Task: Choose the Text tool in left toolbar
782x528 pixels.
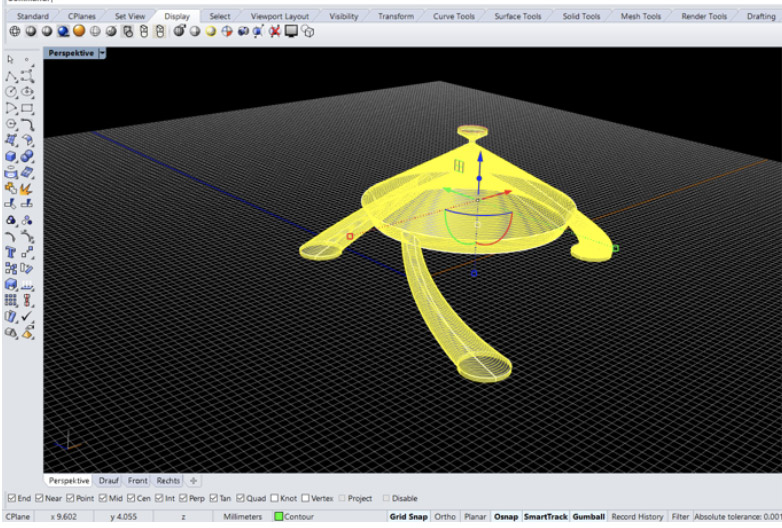Action: click(x=11, y=252)
